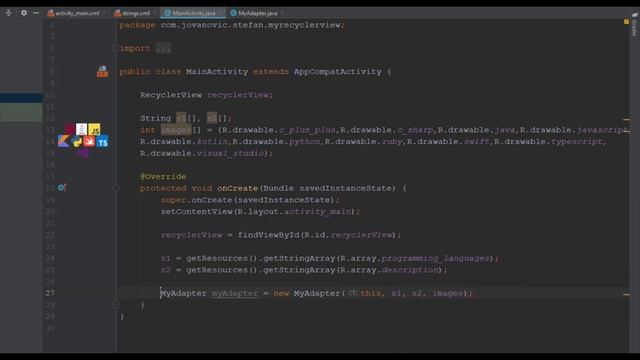Viewport: 640px width, 360px height.
Task: Click the override method gutter icon
Action: (x=62, y=188)
